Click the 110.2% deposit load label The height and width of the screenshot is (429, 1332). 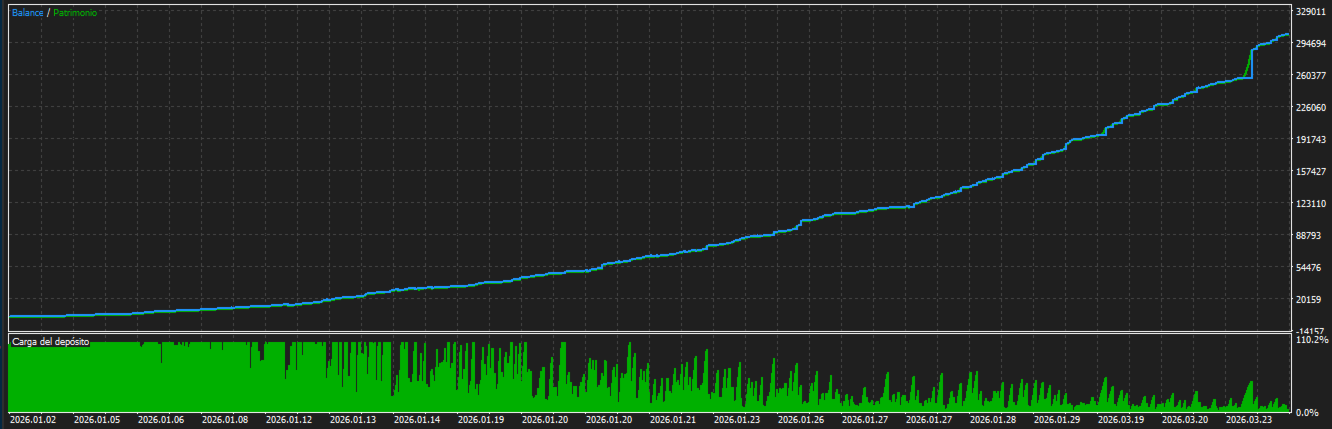[1311, 341]
